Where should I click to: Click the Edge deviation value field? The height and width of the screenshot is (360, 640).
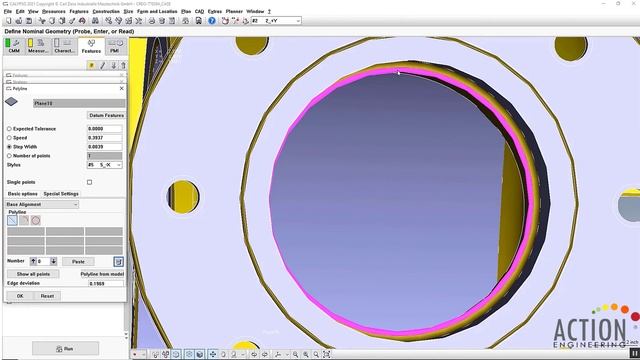tap(106, 283)
